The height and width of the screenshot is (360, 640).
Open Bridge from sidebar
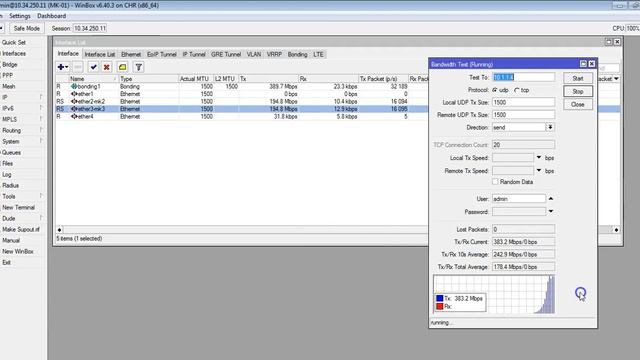[x=10, y=64]
